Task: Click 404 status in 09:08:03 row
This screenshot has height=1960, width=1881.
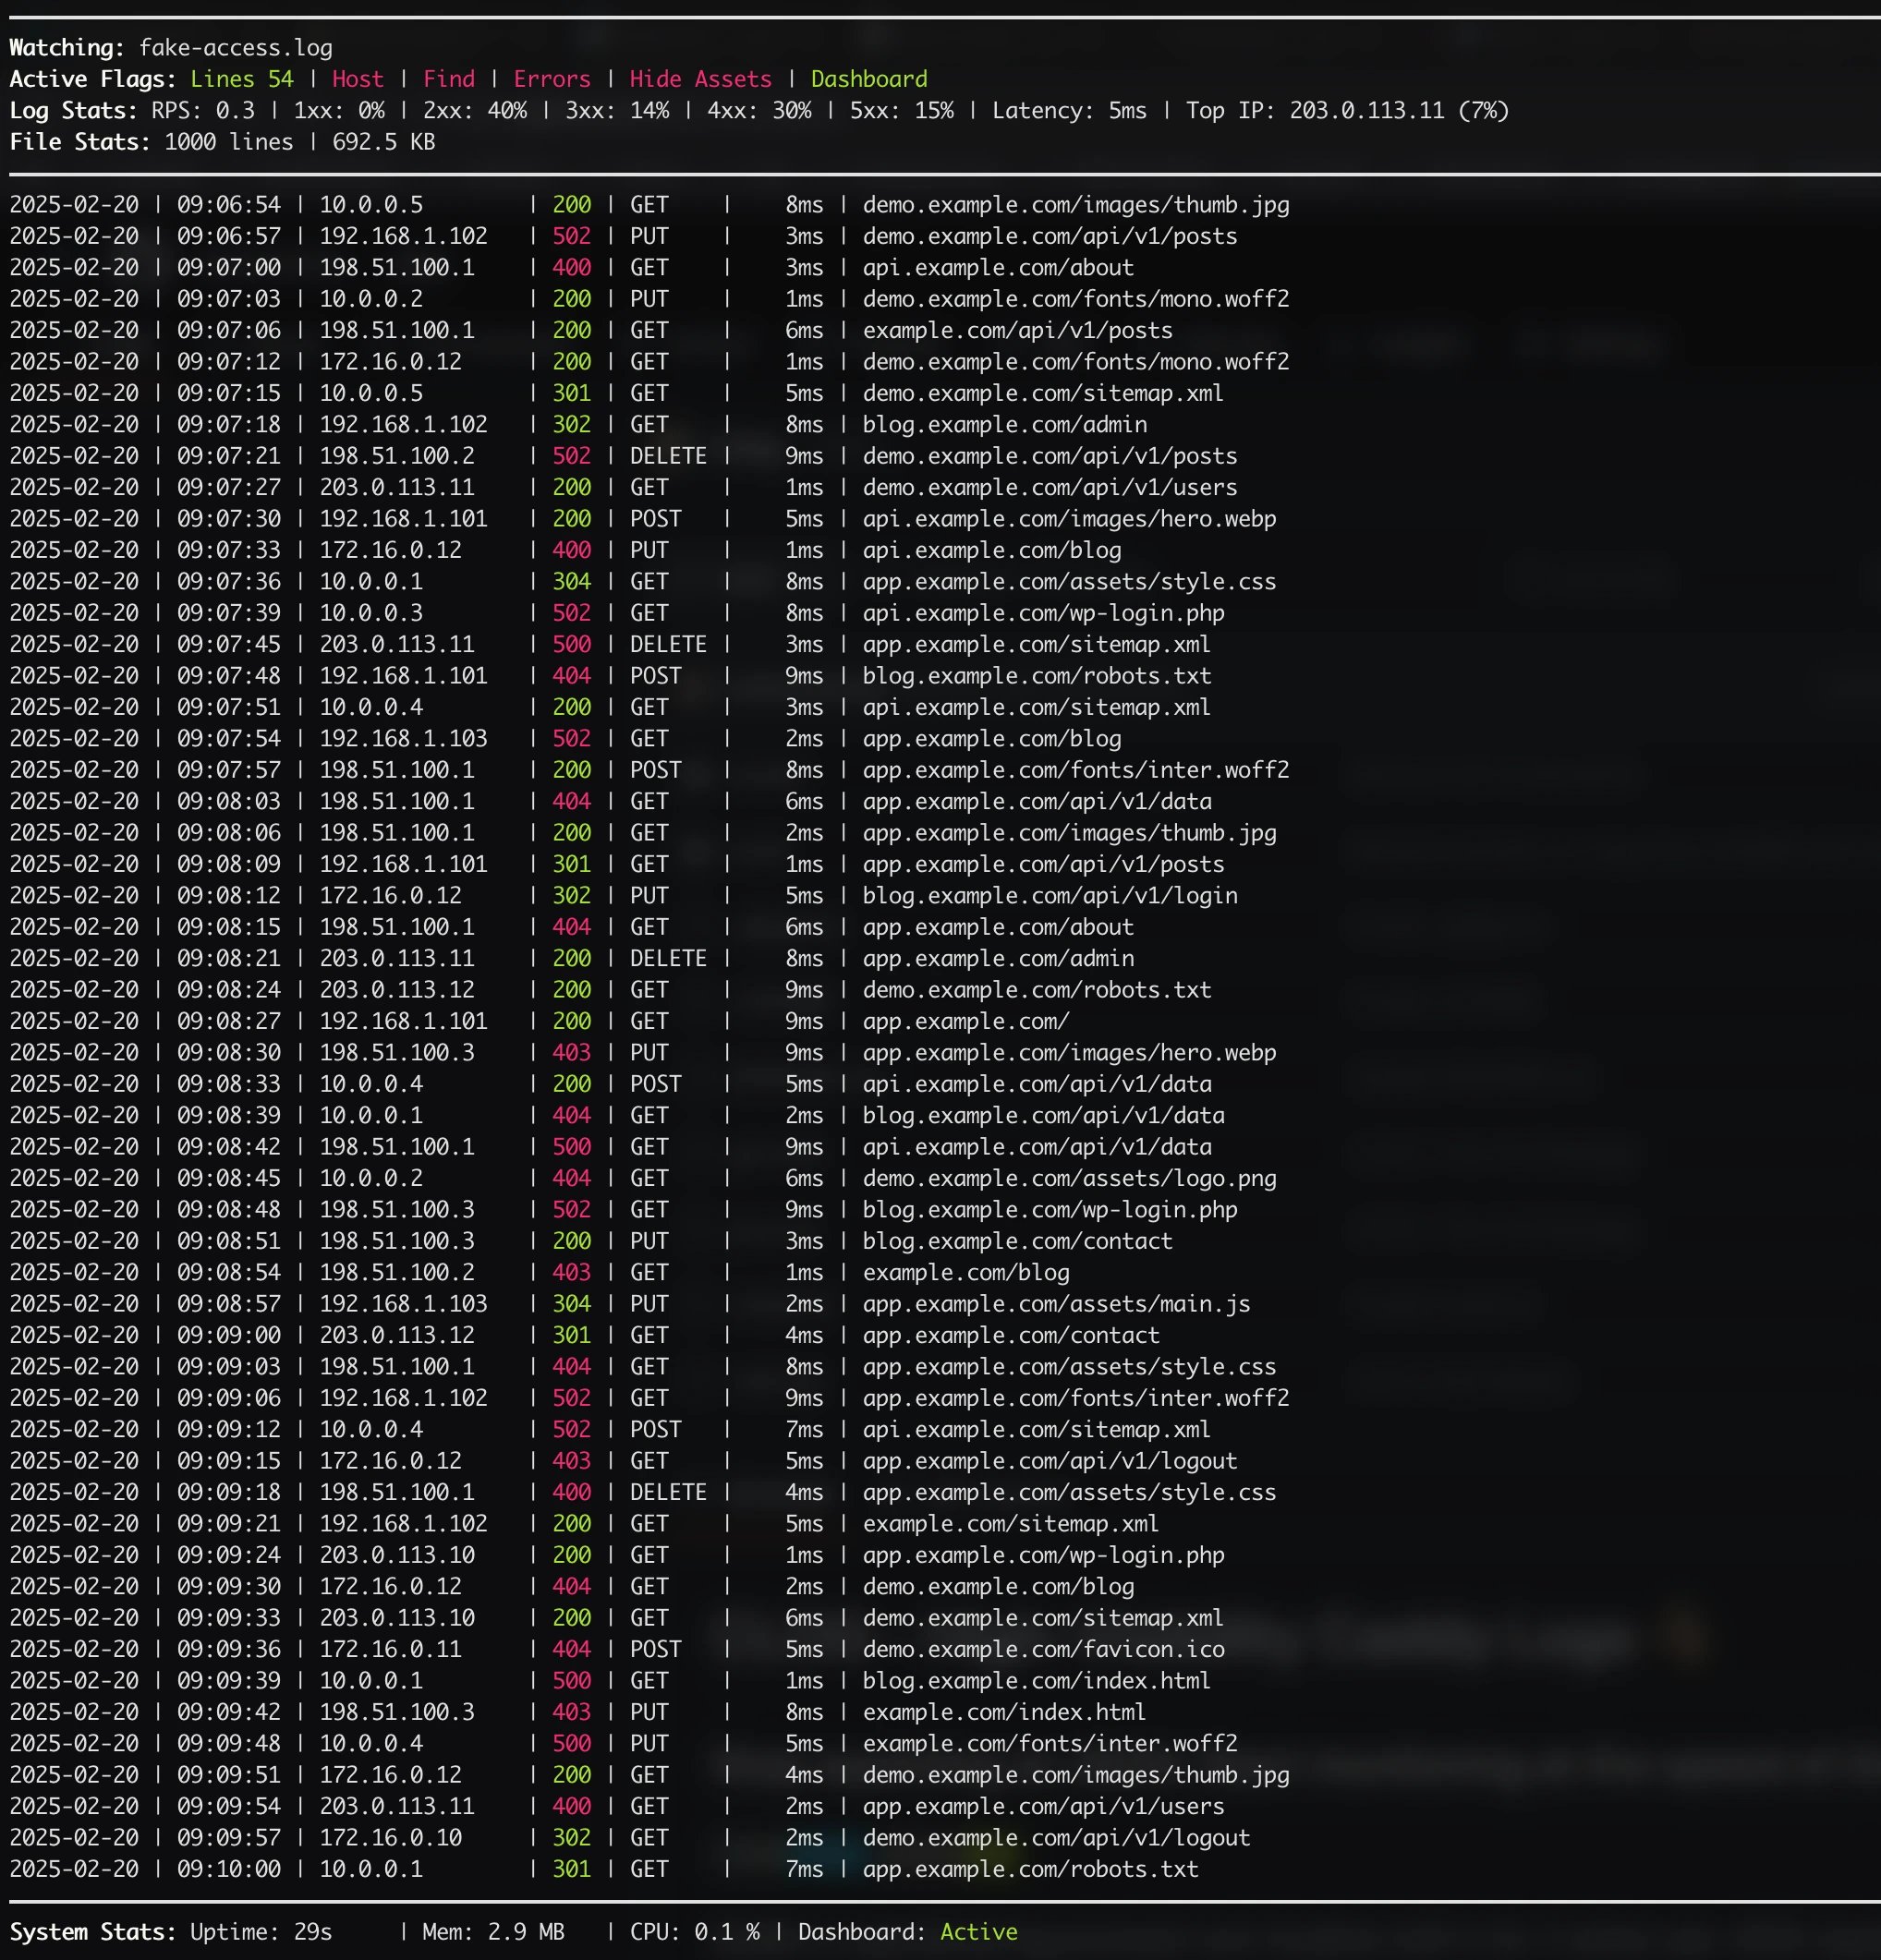Action: [x=572, y=802]
